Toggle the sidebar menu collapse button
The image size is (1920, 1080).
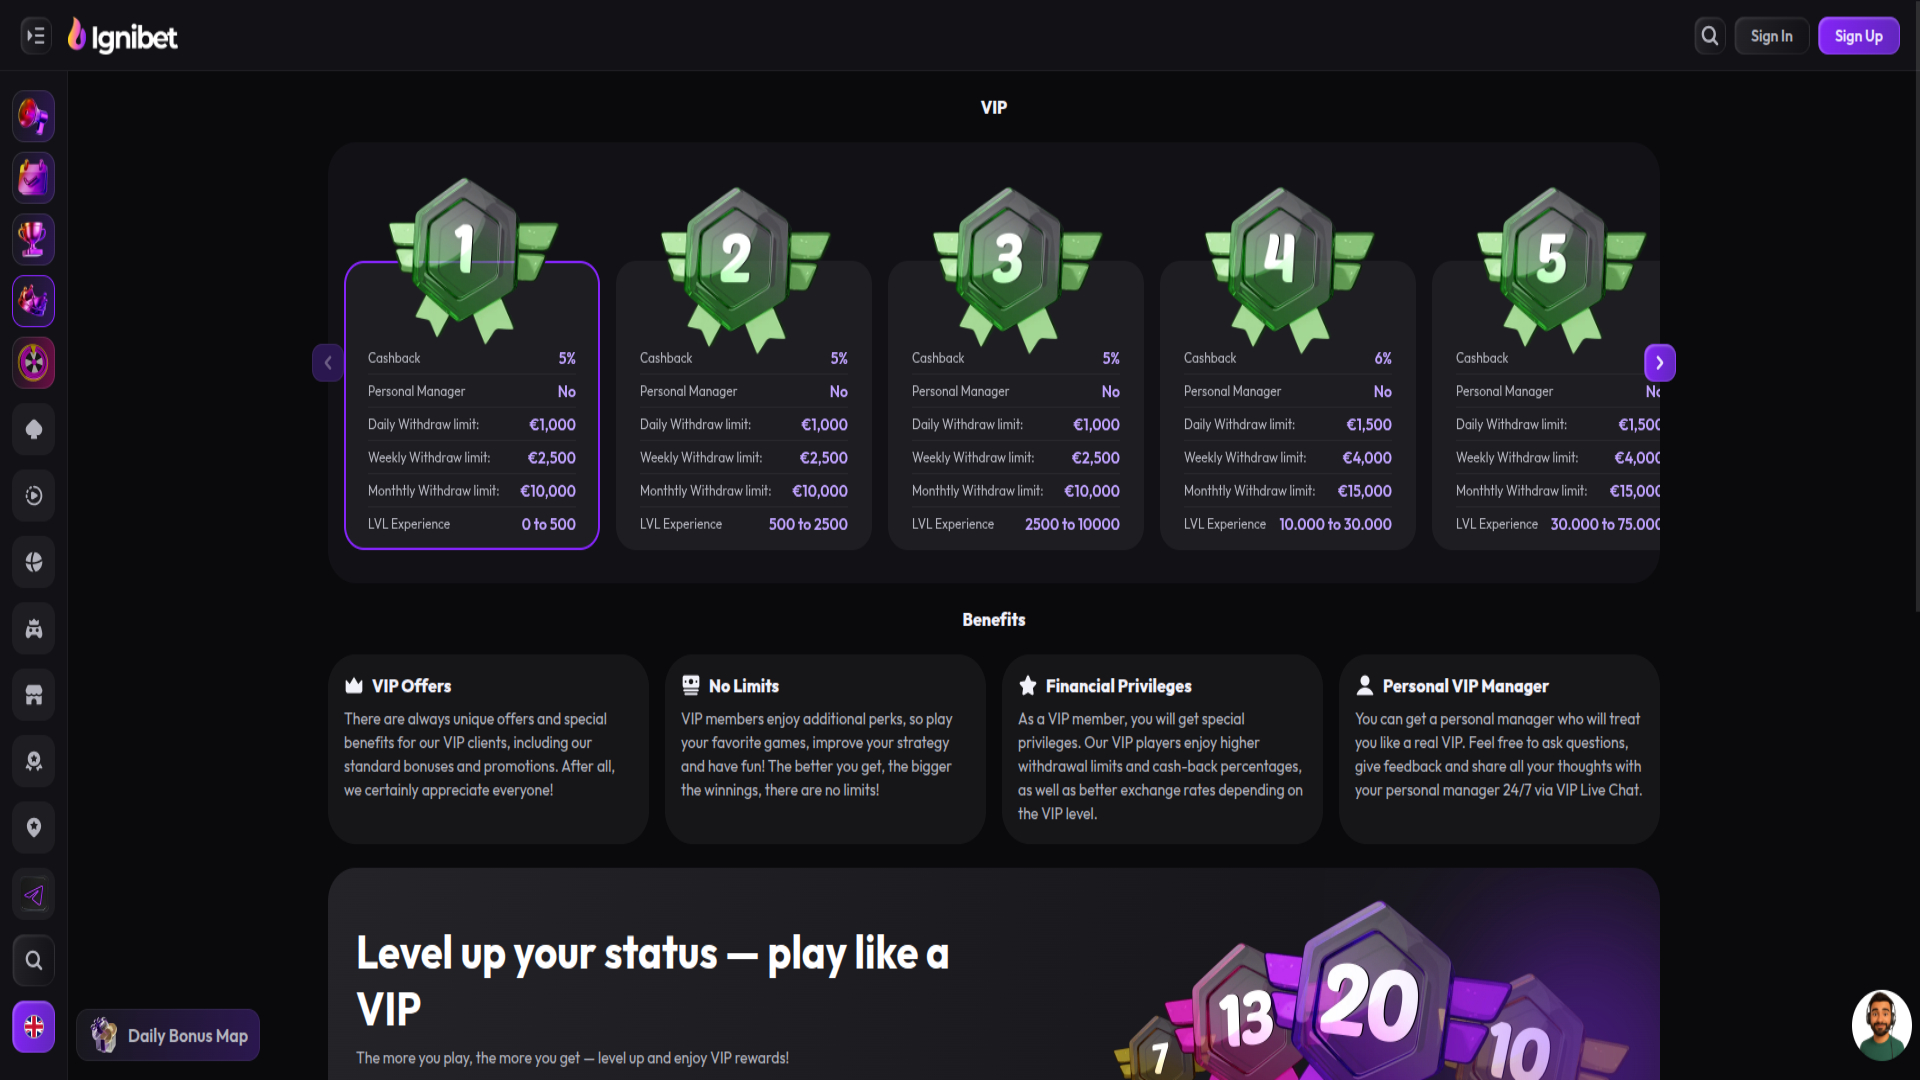coord(36,36)
